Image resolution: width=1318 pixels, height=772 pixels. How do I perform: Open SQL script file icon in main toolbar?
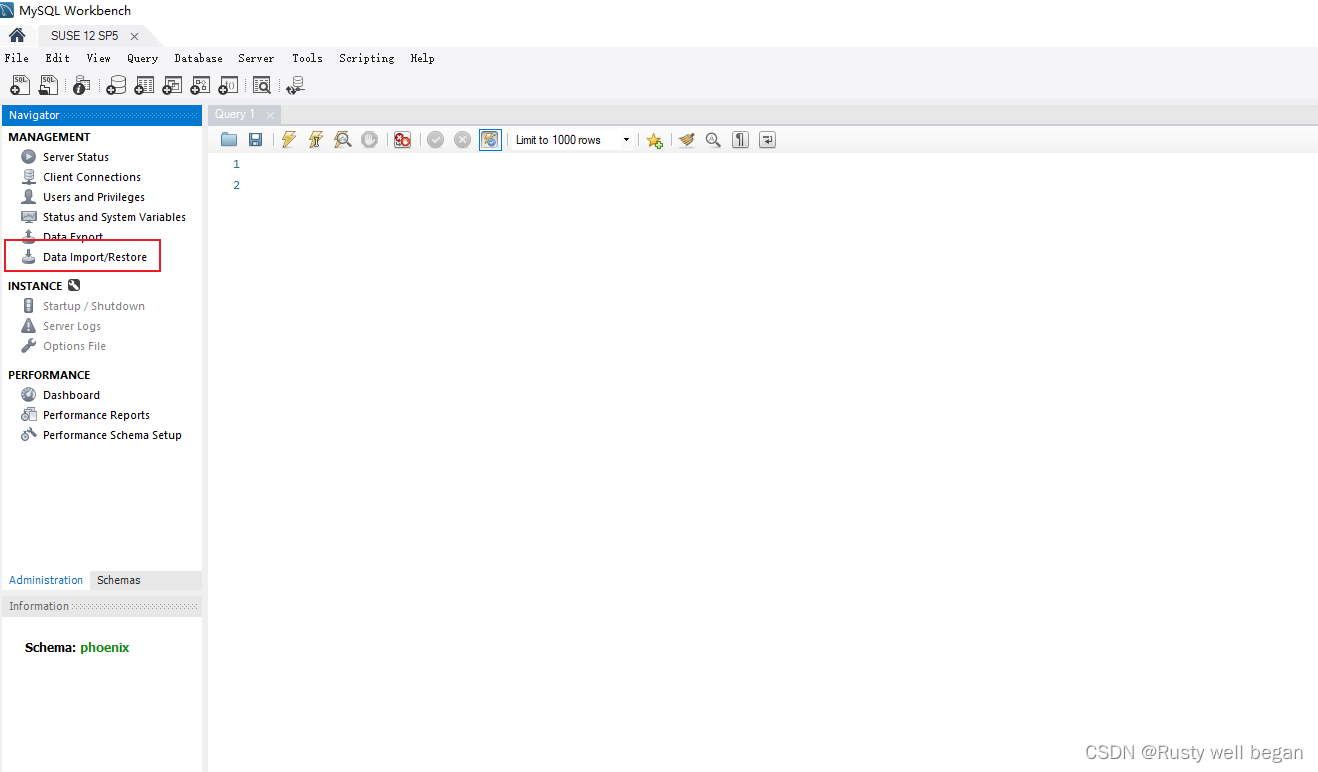click(x=48, y=86)
